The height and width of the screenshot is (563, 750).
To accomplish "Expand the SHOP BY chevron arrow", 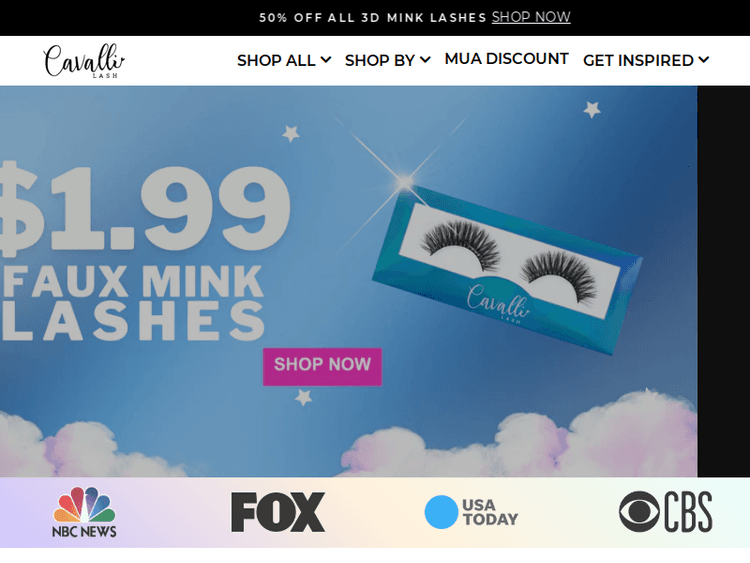I will click(425, 60).
